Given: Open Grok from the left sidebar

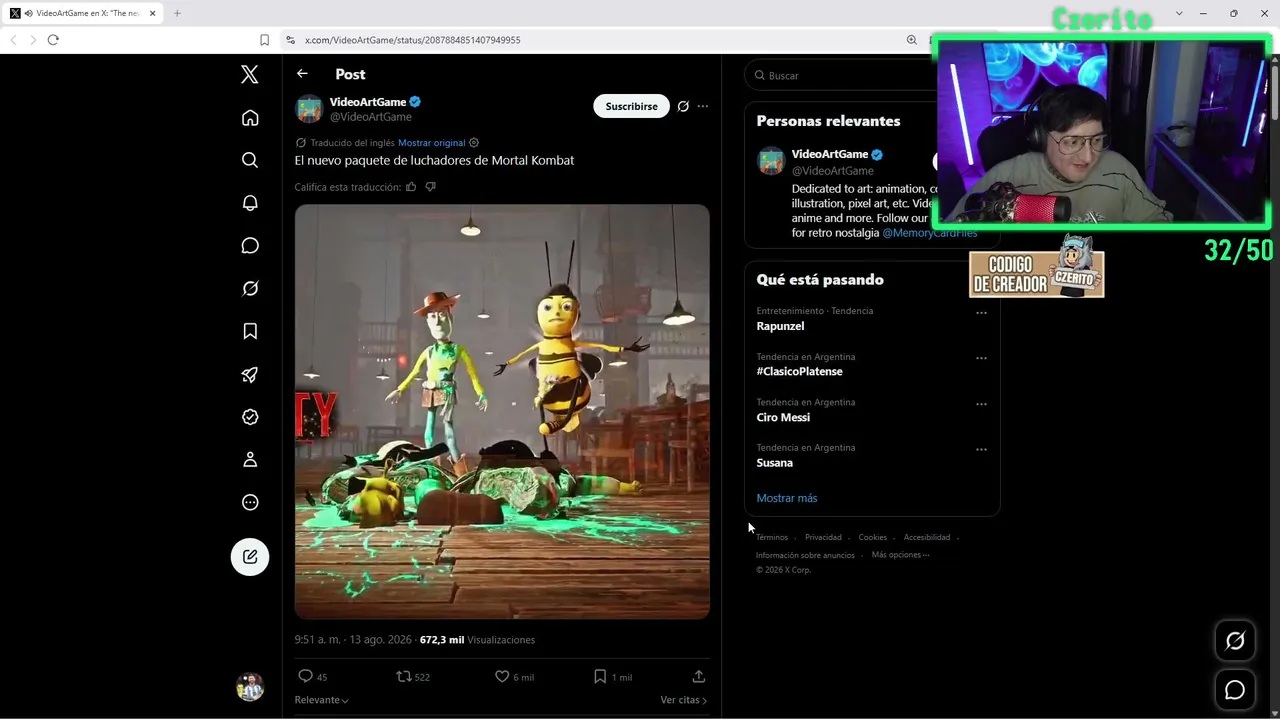Looking at the screenshot, I should [x=250, y=289].
